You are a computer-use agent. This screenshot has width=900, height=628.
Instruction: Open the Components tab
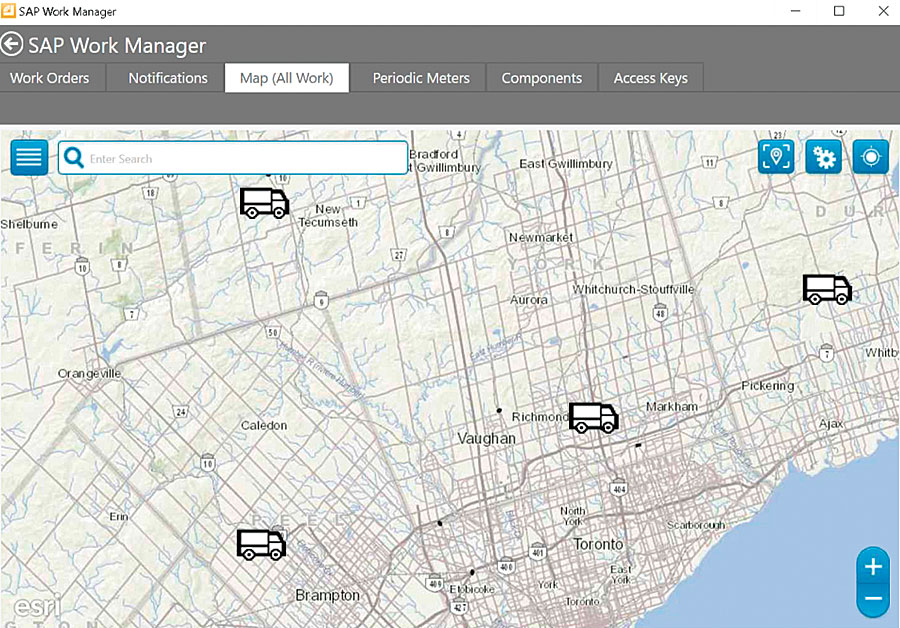(x=541, y=78)
